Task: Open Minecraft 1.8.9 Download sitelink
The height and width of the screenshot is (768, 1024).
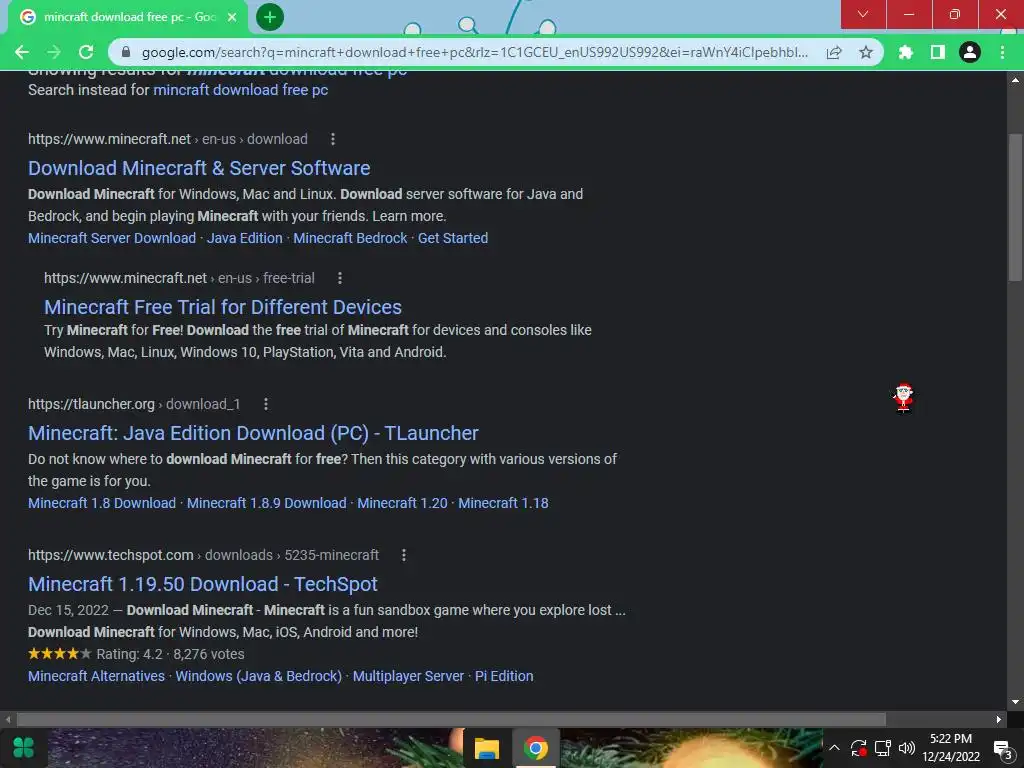Action: [x=266, y=503]
